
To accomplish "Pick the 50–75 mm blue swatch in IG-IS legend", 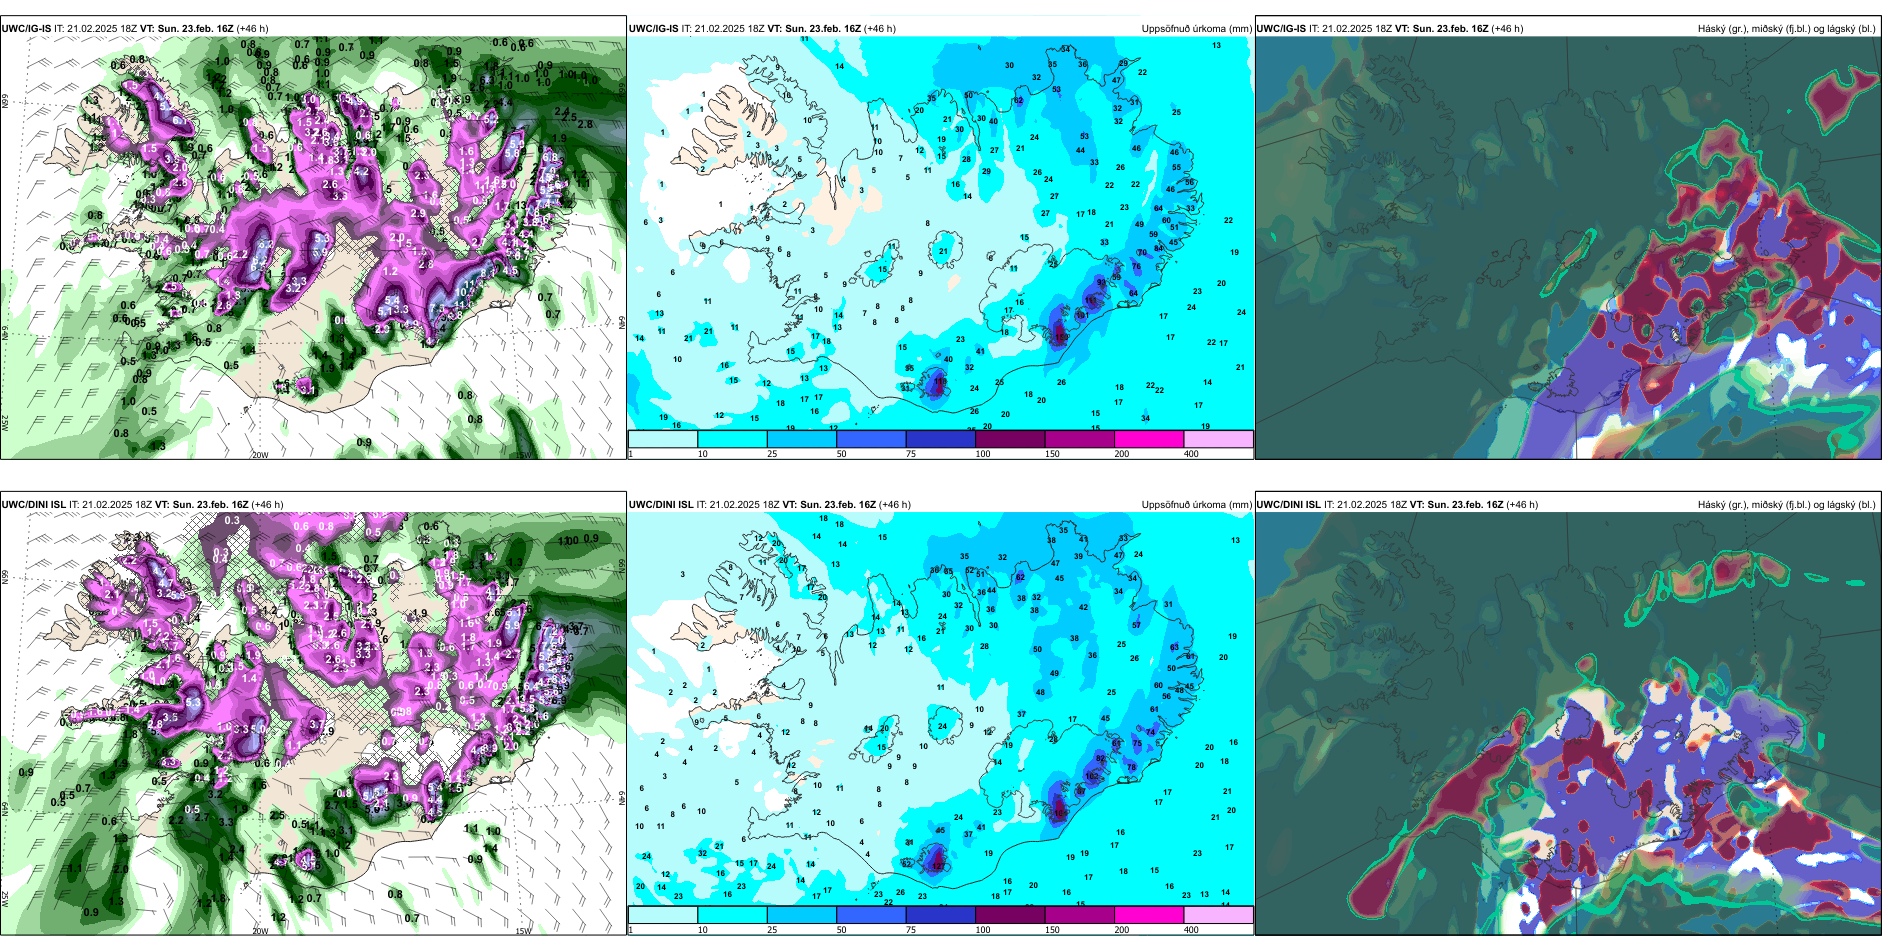I will [x=871, y=439].
